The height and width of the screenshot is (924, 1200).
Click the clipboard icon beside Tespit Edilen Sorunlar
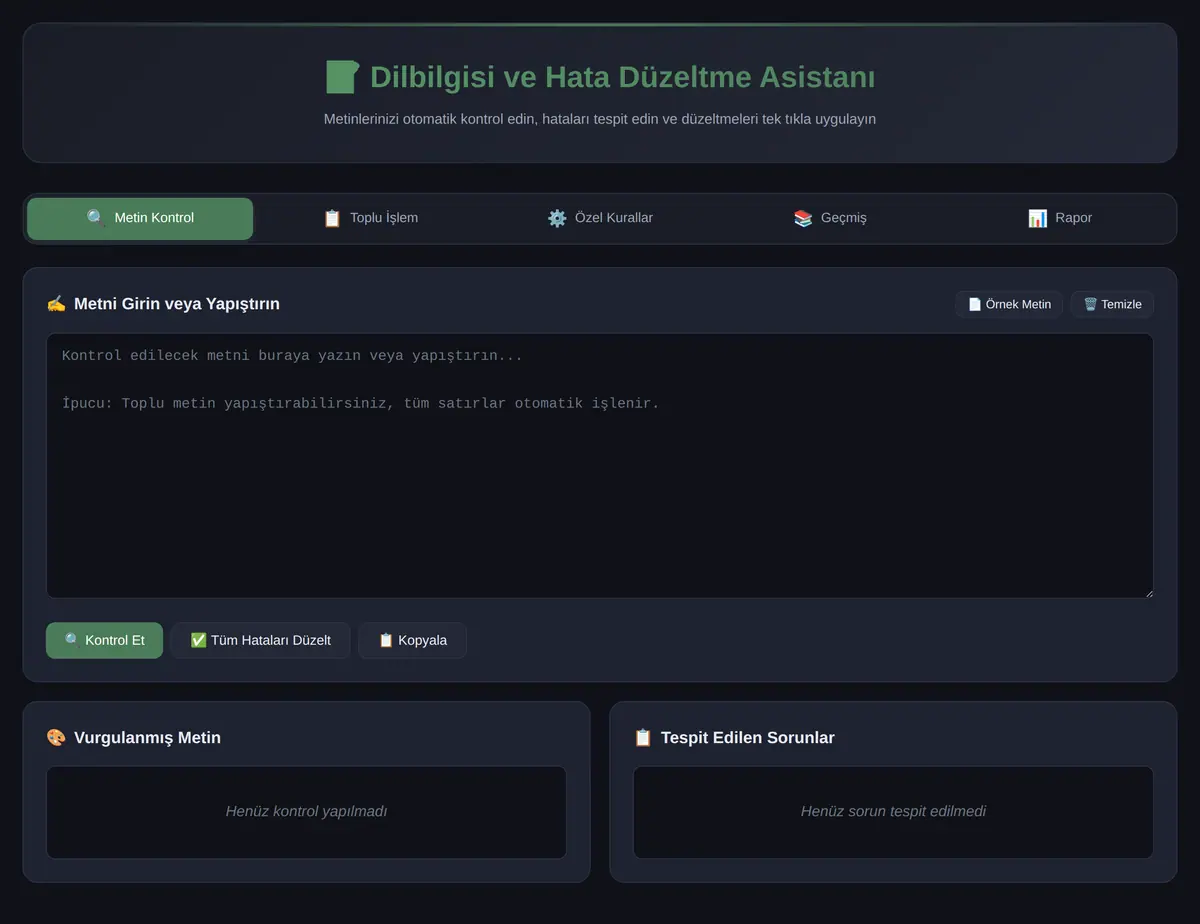coord(643,737)
